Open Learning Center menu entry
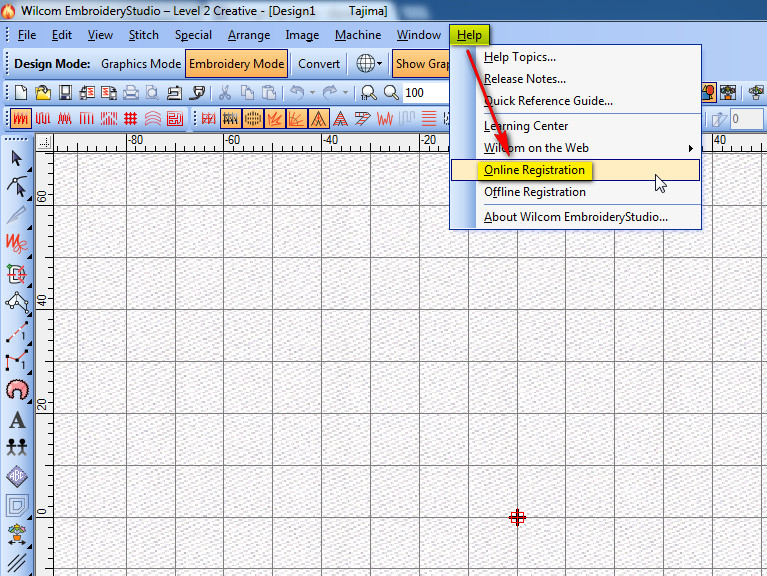Screen dimensions: 767x576 (x=575, y=126)
